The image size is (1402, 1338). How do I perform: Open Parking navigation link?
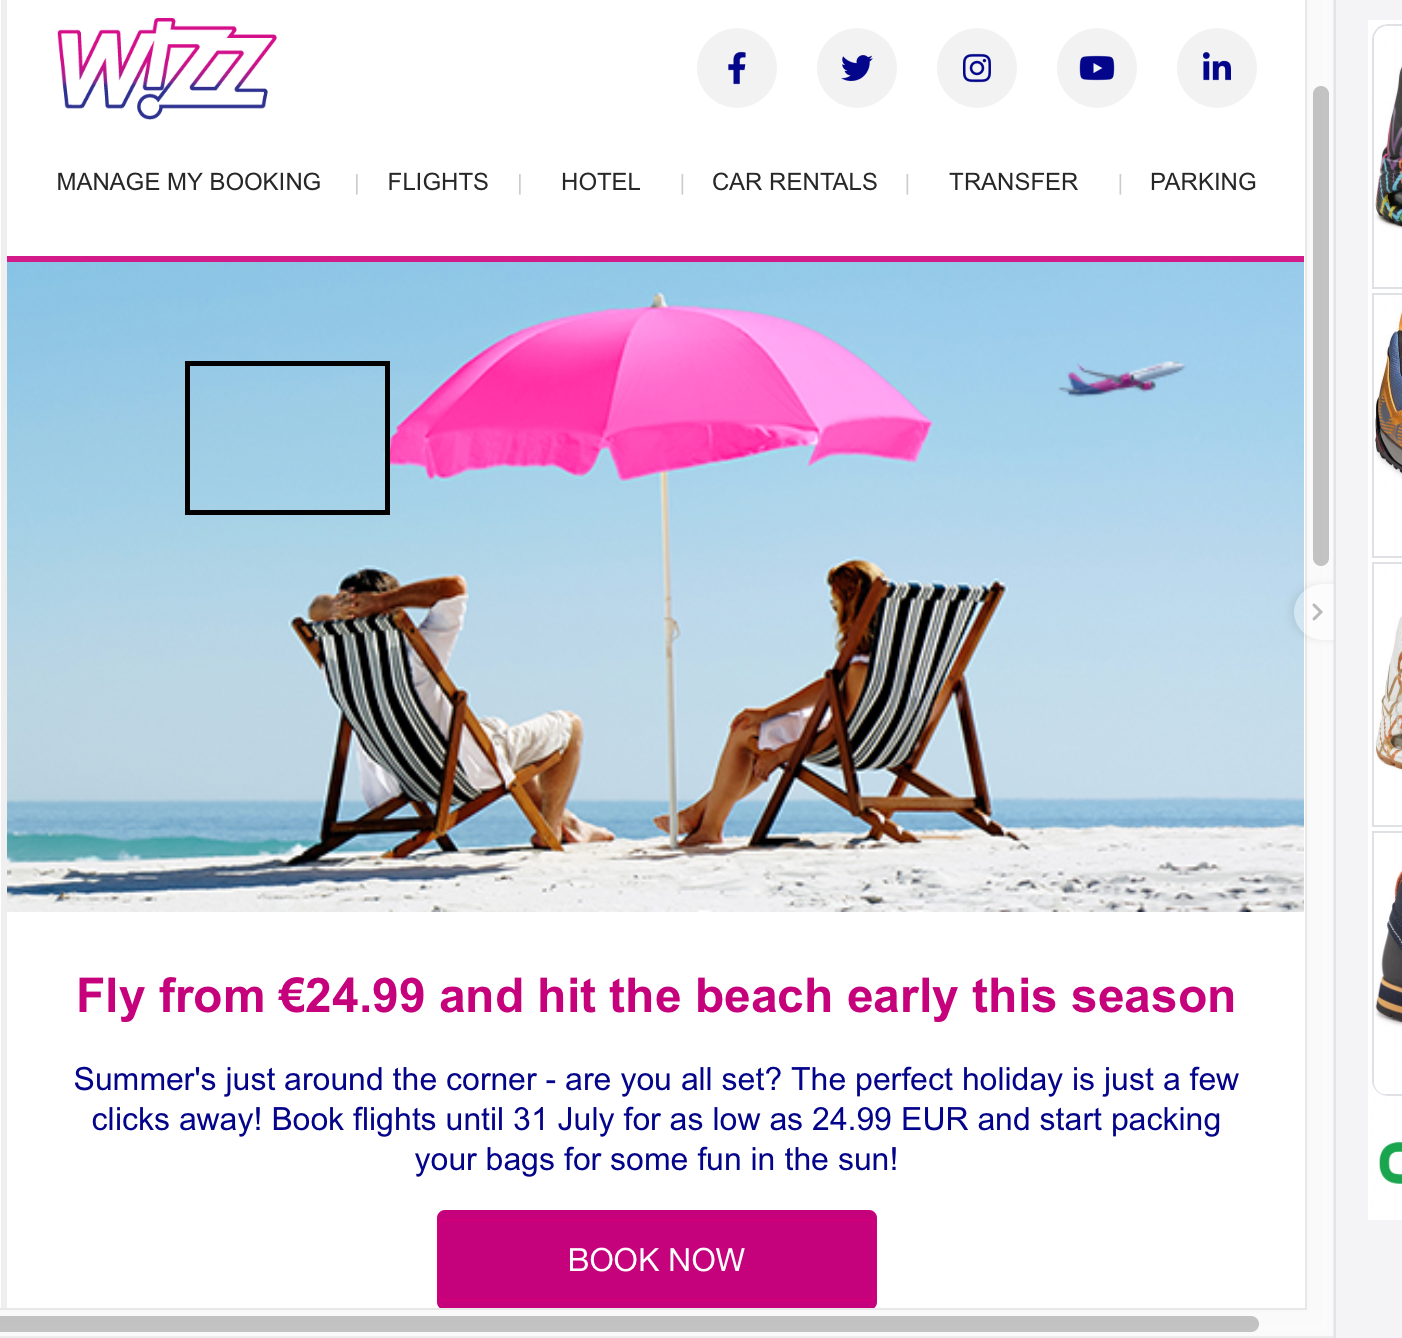[1203, 182]
